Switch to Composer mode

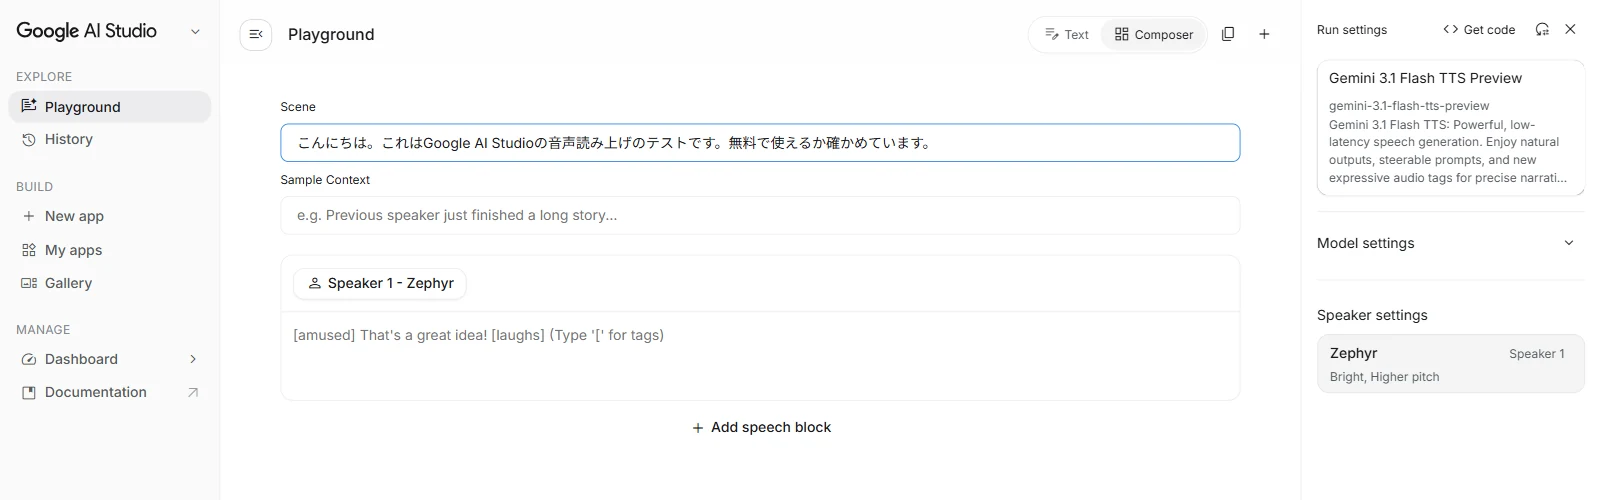point(1154,34)
